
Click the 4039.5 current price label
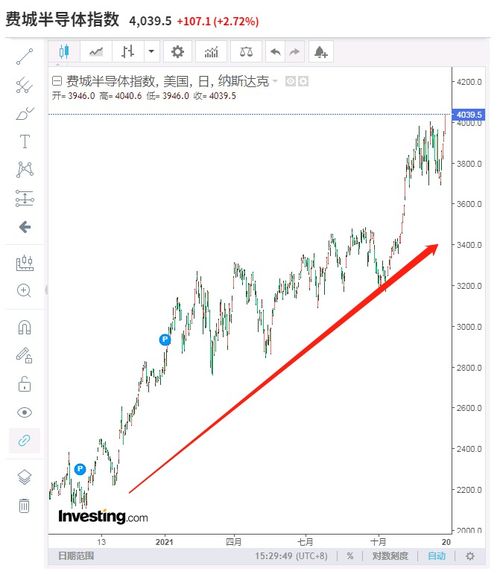[469, 115]
